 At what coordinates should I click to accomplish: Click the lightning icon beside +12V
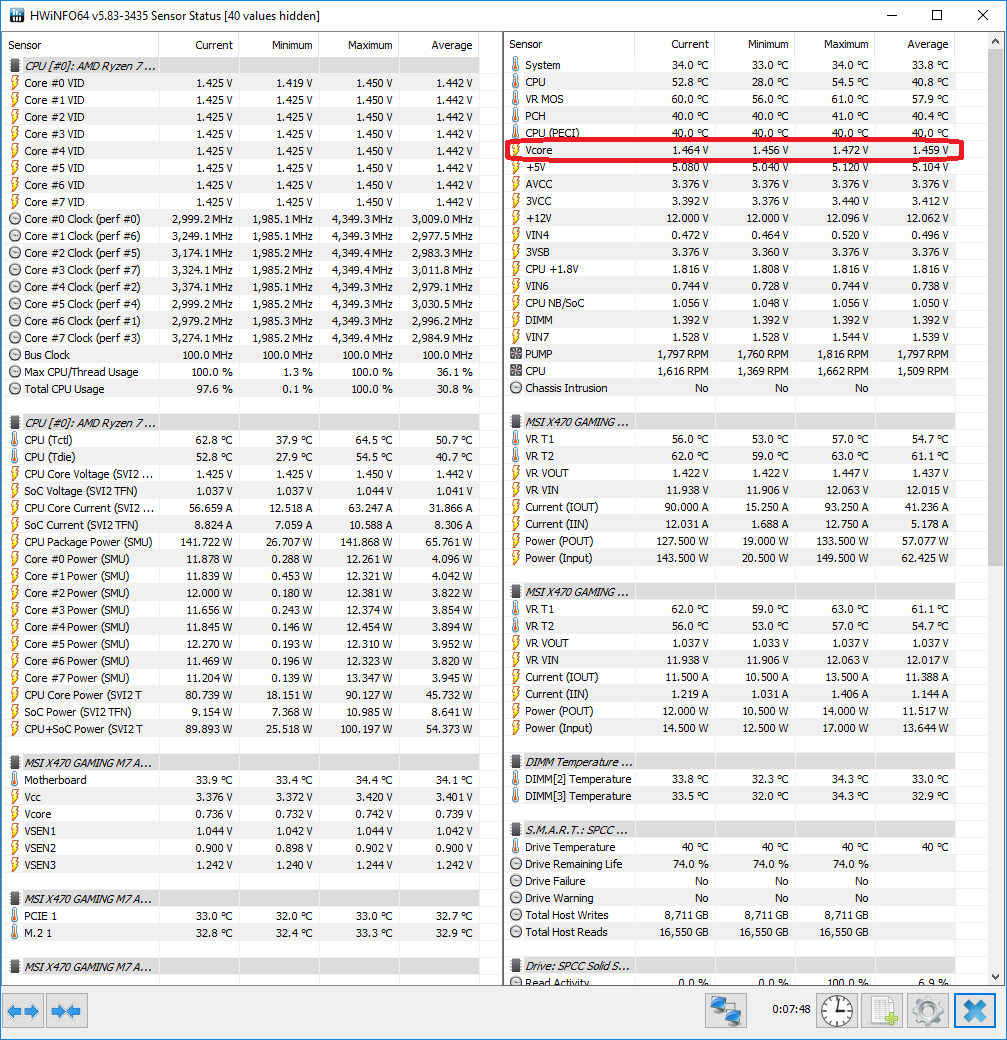point(515,218)
